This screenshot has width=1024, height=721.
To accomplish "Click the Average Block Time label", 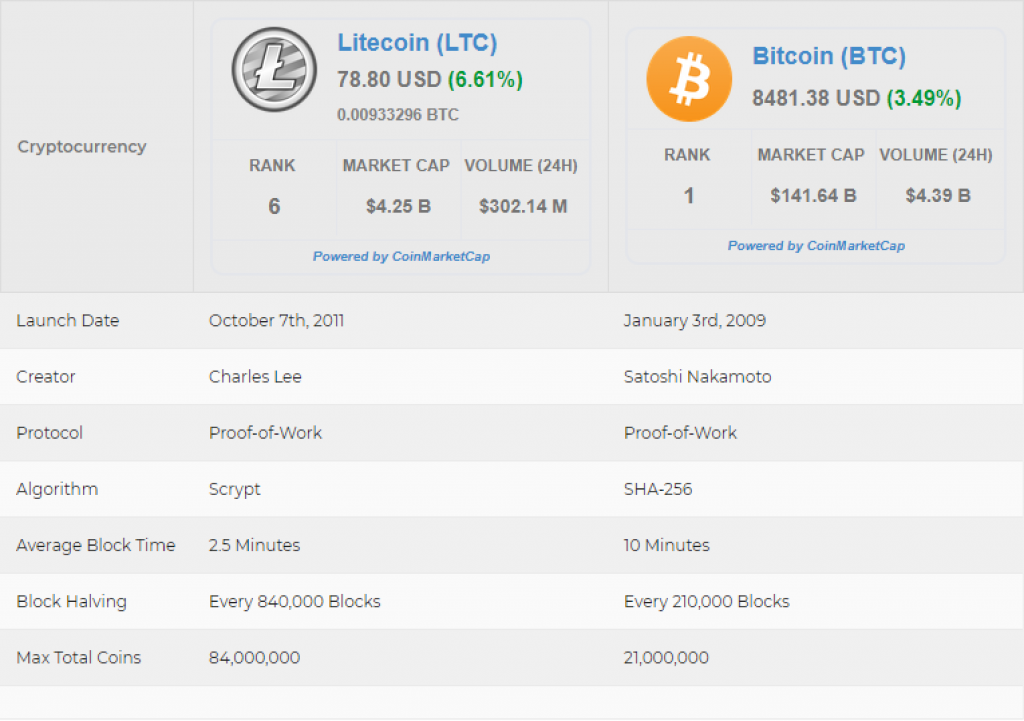I will coord(96,545).
